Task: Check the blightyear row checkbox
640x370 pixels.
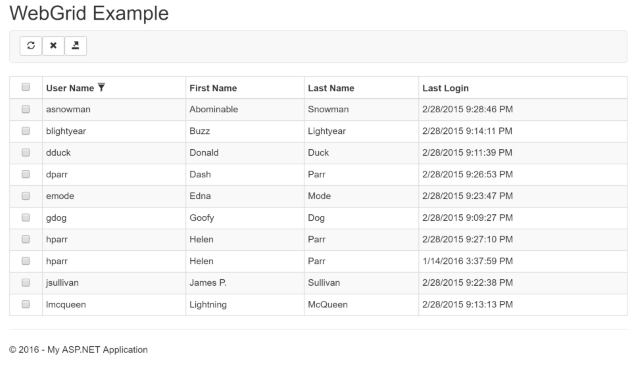Action: 26,131
